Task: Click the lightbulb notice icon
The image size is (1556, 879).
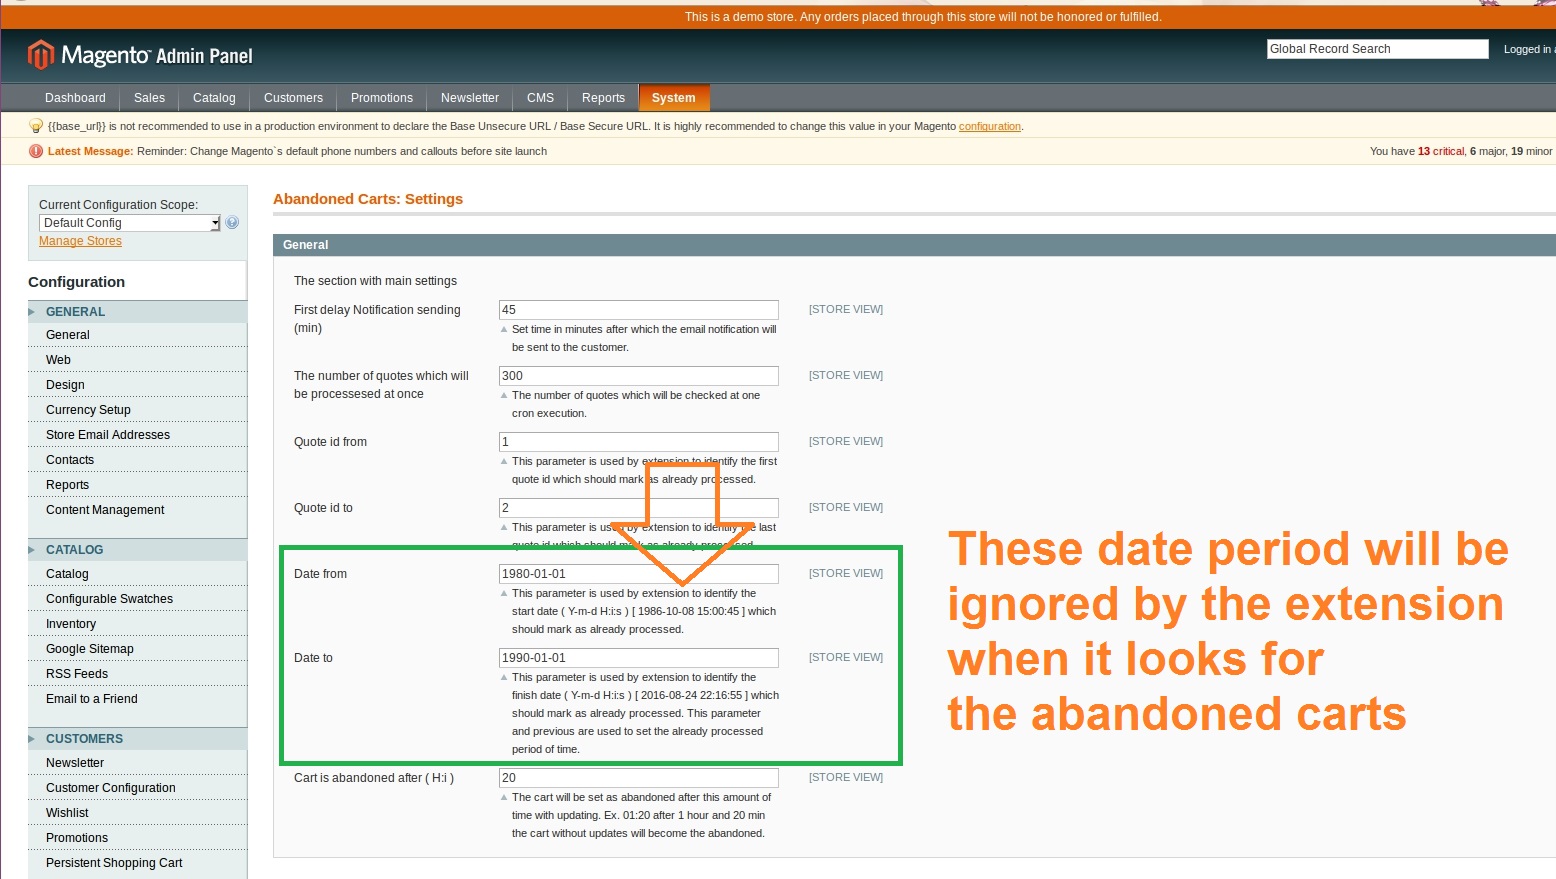Action: tap(36, 126)
